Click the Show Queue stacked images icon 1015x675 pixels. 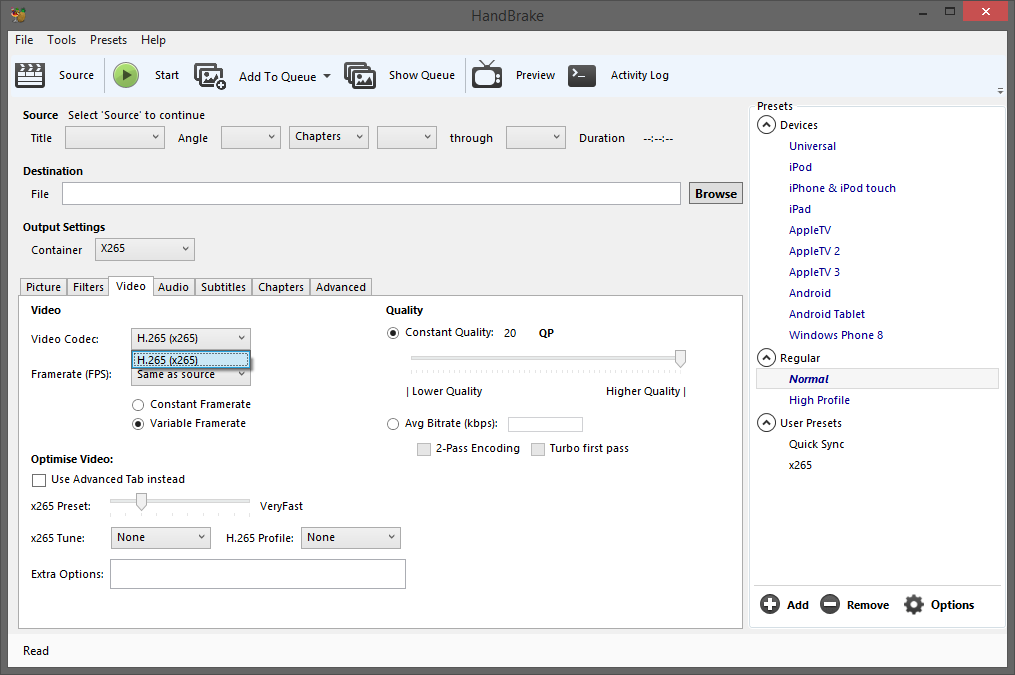click(x=360, y=76)
